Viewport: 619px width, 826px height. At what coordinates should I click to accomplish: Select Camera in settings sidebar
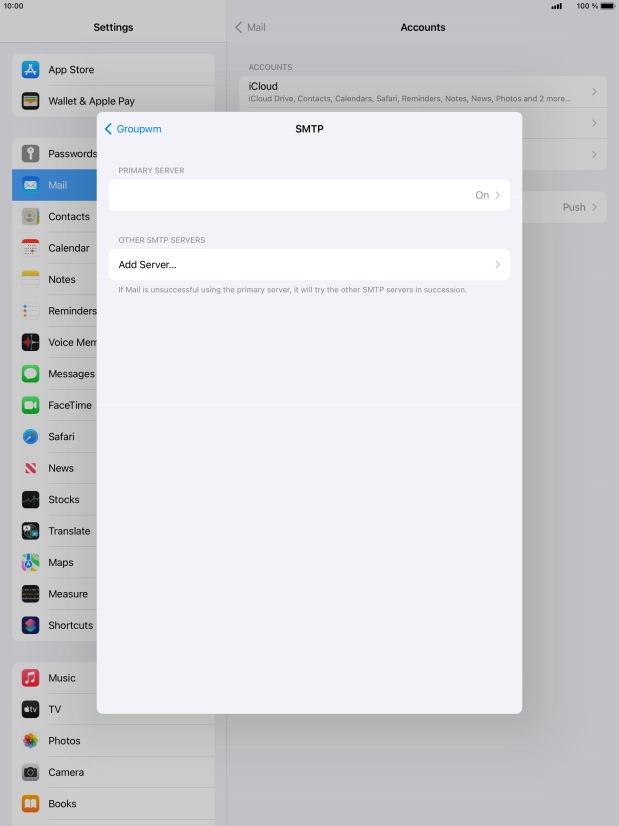coord(66,772)
